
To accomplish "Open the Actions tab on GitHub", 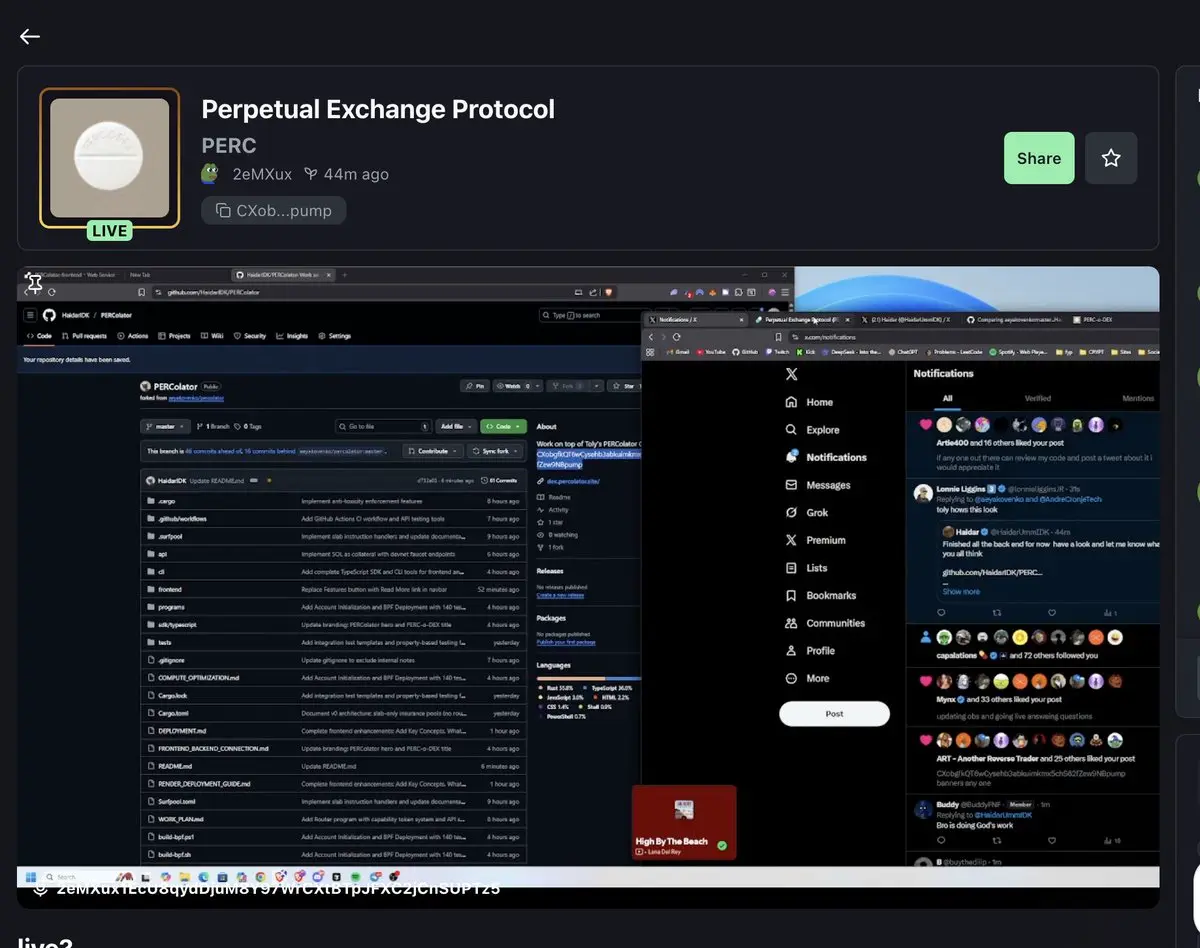I will click(134, 336).
